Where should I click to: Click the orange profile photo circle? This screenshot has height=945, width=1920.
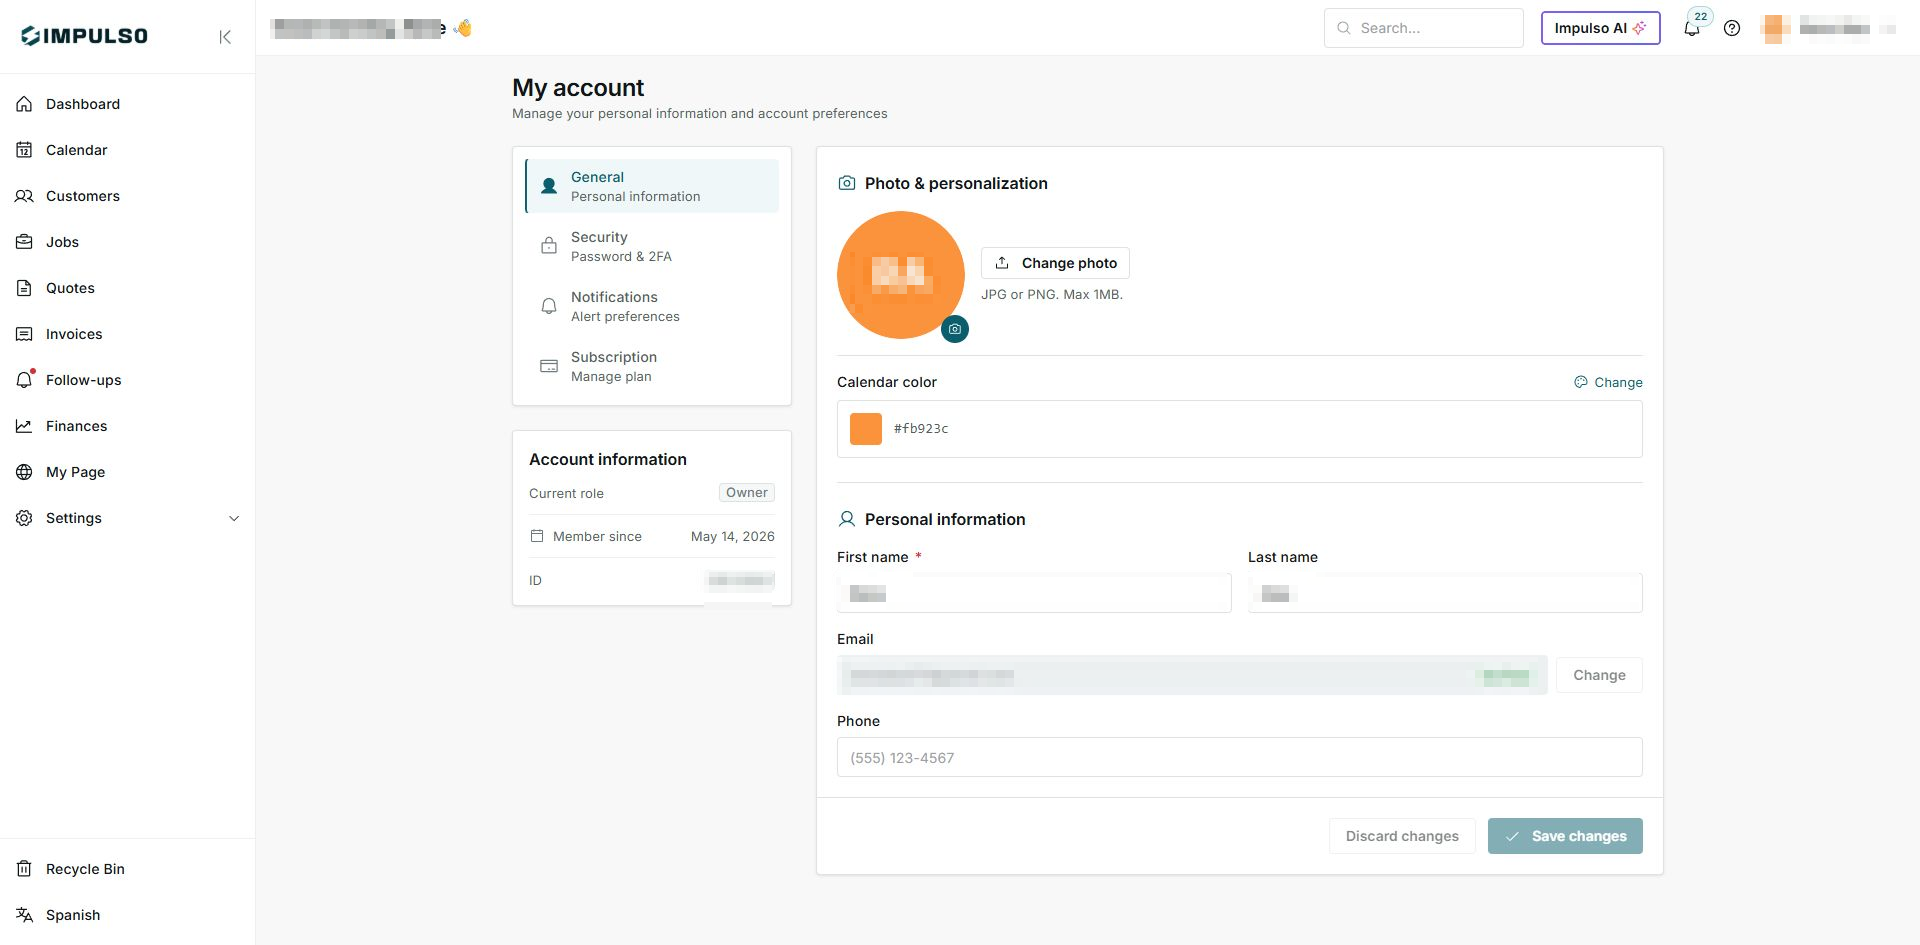(900, 275)
